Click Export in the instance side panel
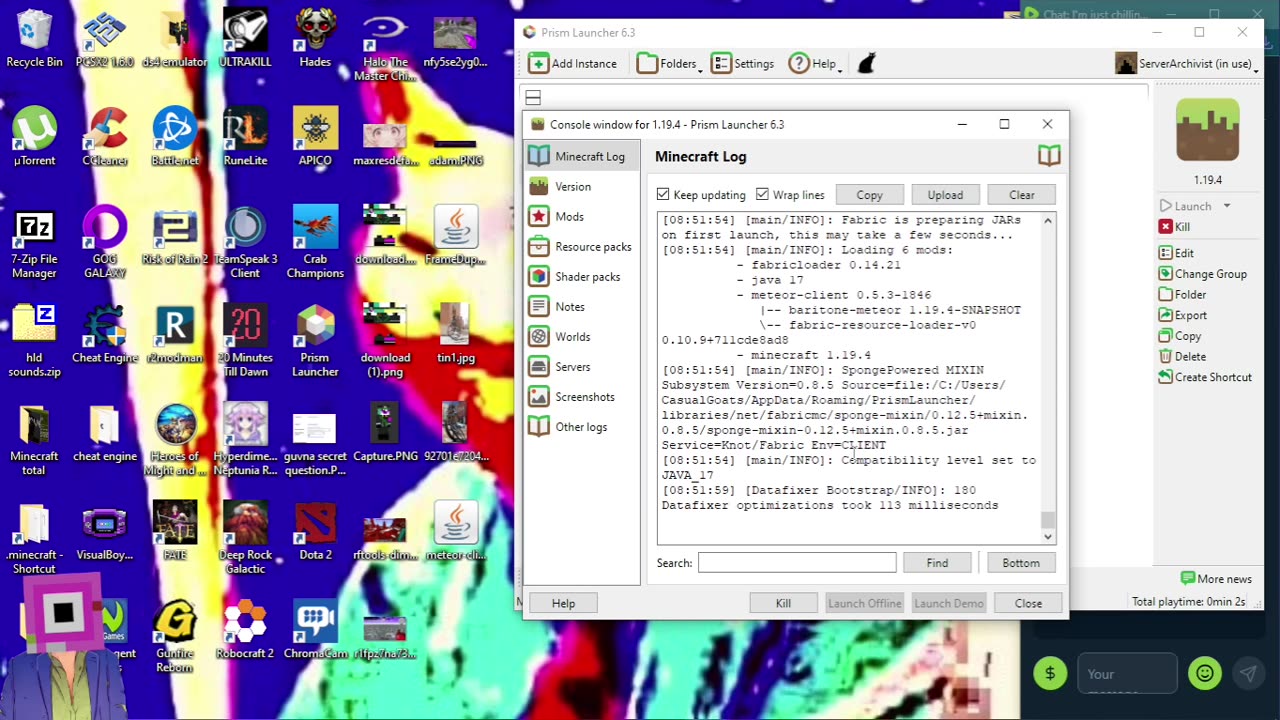Screen dimensions: 1280x720 [1182, 315]
